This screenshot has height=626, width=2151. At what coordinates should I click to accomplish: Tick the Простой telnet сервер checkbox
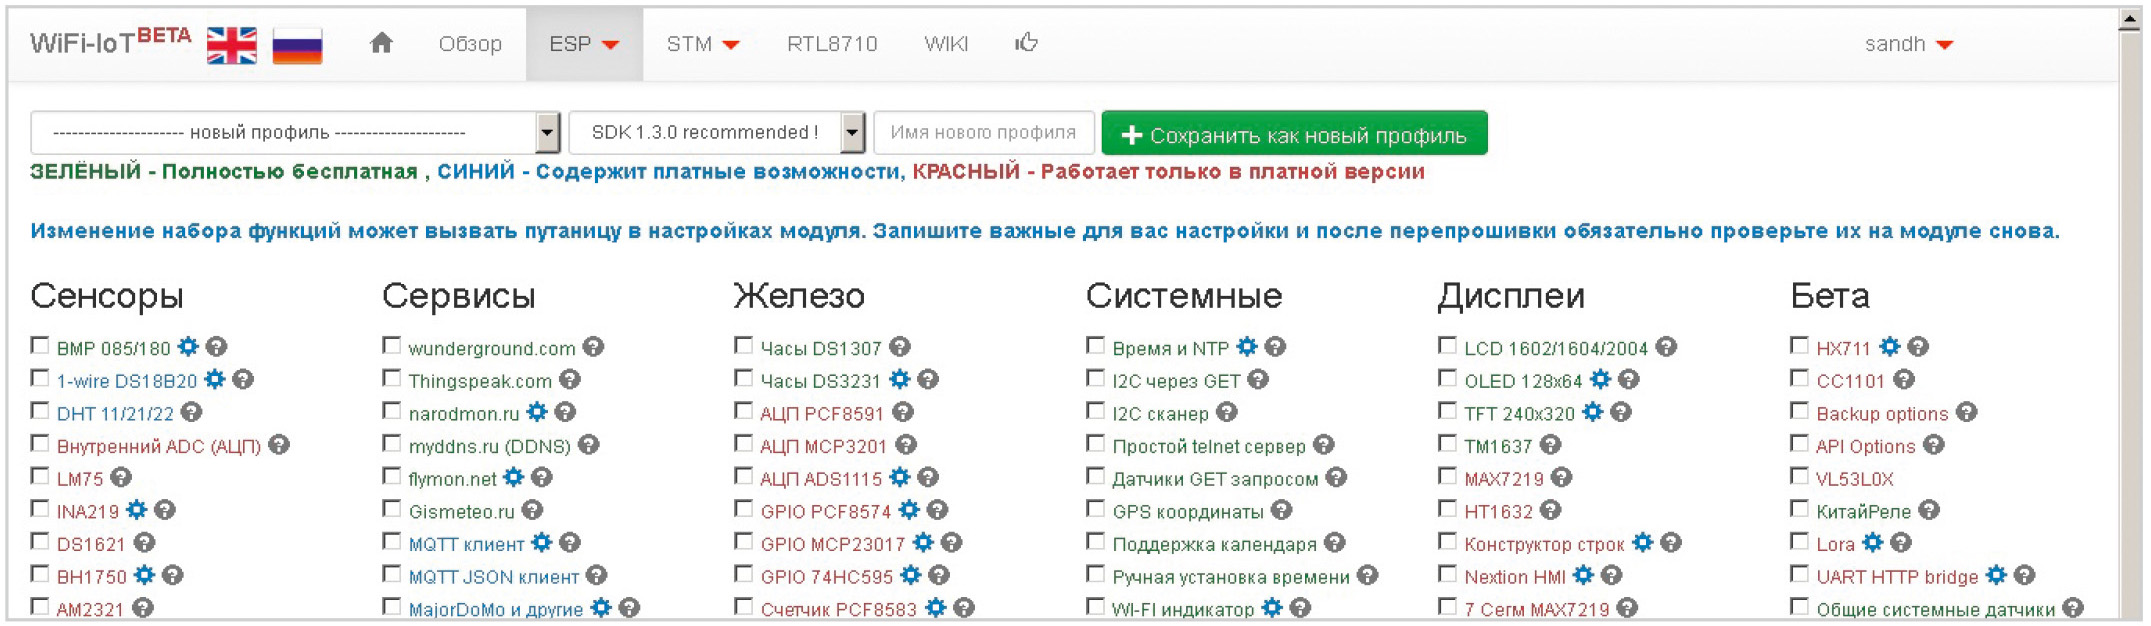tap(1095, 444)
